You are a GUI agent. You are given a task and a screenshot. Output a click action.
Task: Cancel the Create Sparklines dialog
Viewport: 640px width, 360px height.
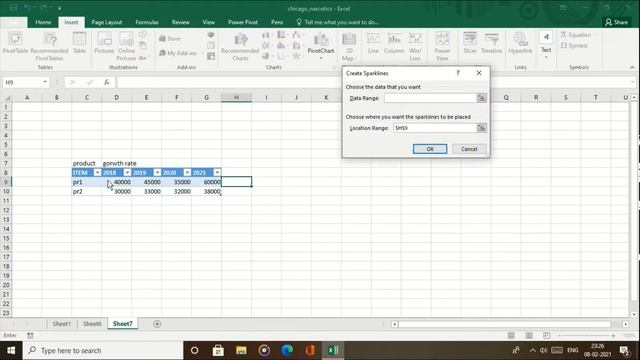(x=469, y=149)
